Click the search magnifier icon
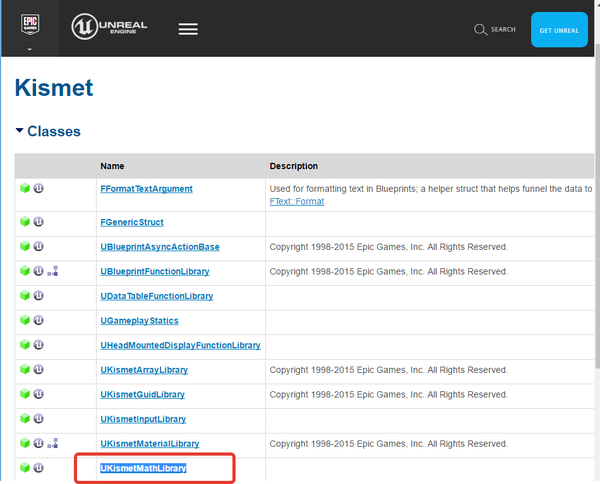The image size is (600, 484). [481, 30]
